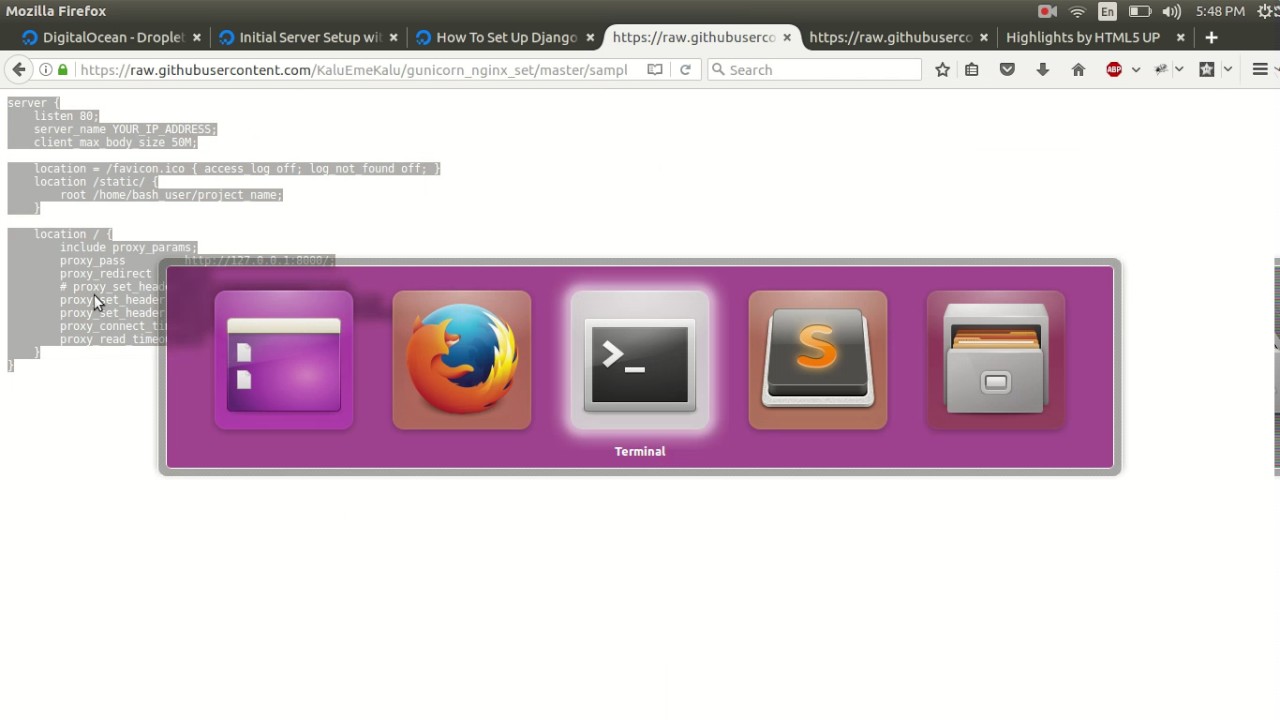Image resolution: width=1280 pixels, height=720 pixels.
Task: Click the 'location = /favicon.ico' line
Action: (x=237, y=168)
